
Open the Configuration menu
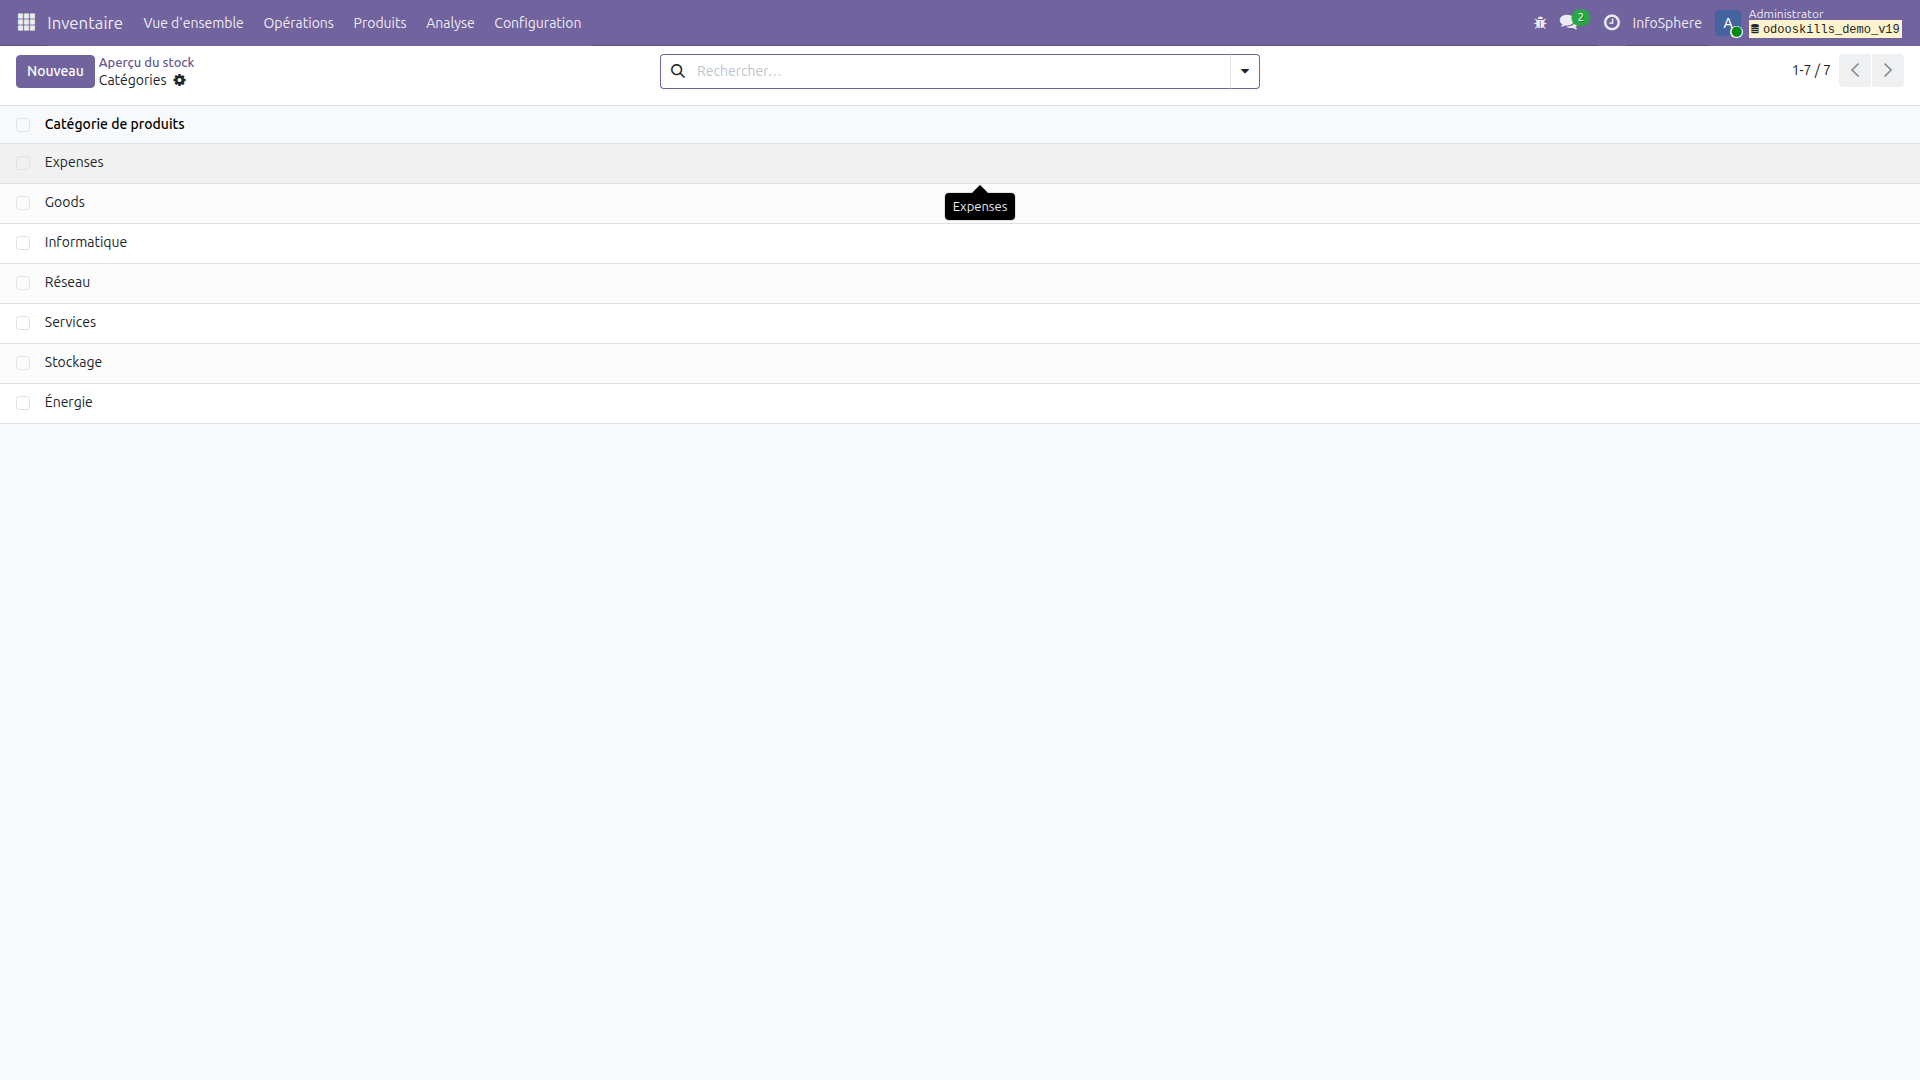click(537, 22)
